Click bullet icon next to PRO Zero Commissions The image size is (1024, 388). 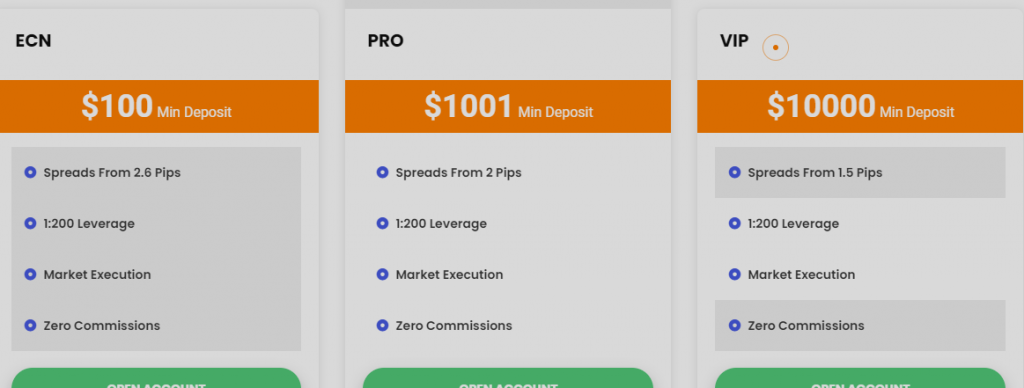383,325
